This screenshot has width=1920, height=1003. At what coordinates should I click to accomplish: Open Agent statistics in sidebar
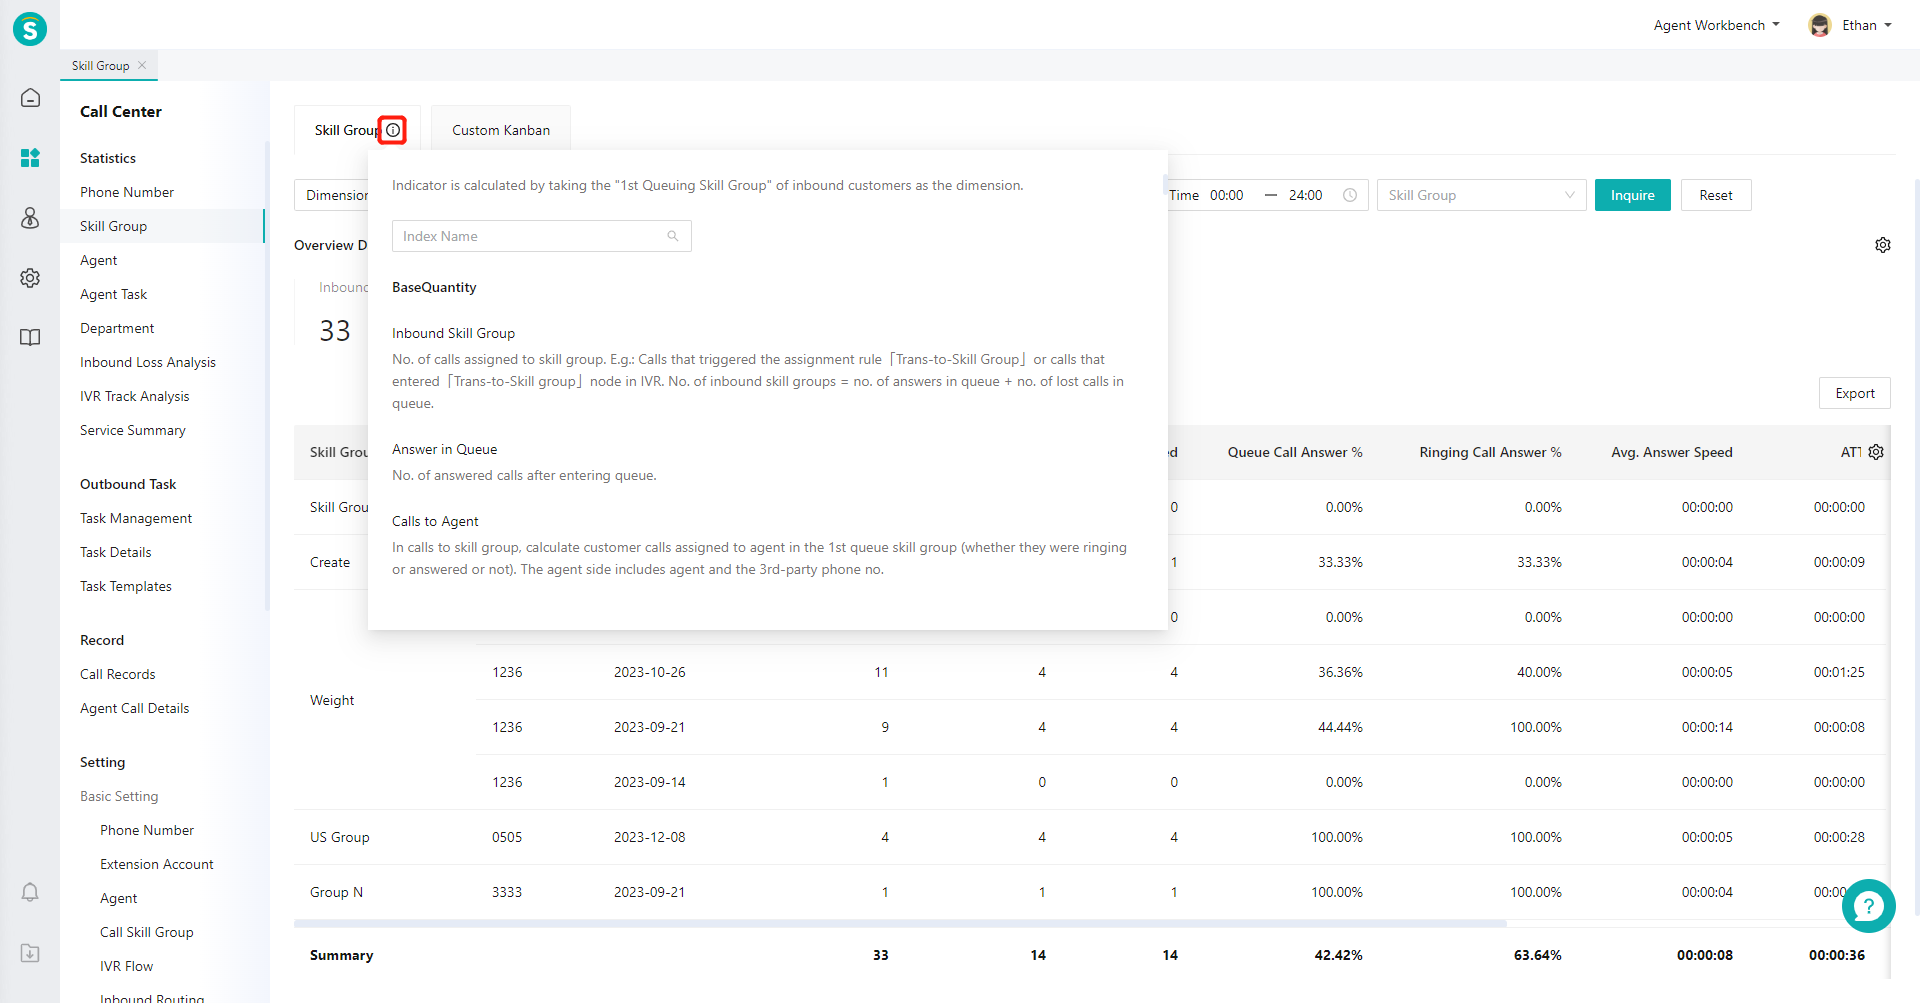[x=98, y=260]
